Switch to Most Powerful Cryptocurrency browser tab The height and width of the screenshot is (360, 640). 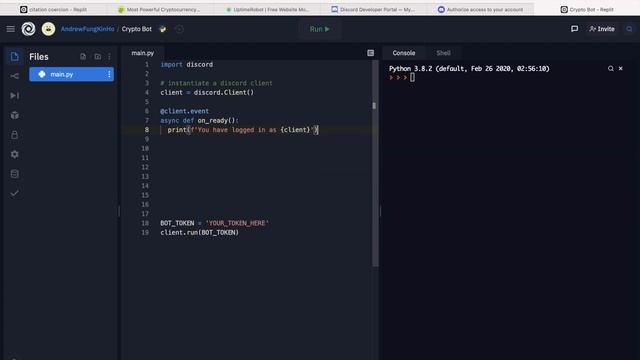[x=159, y=9]
